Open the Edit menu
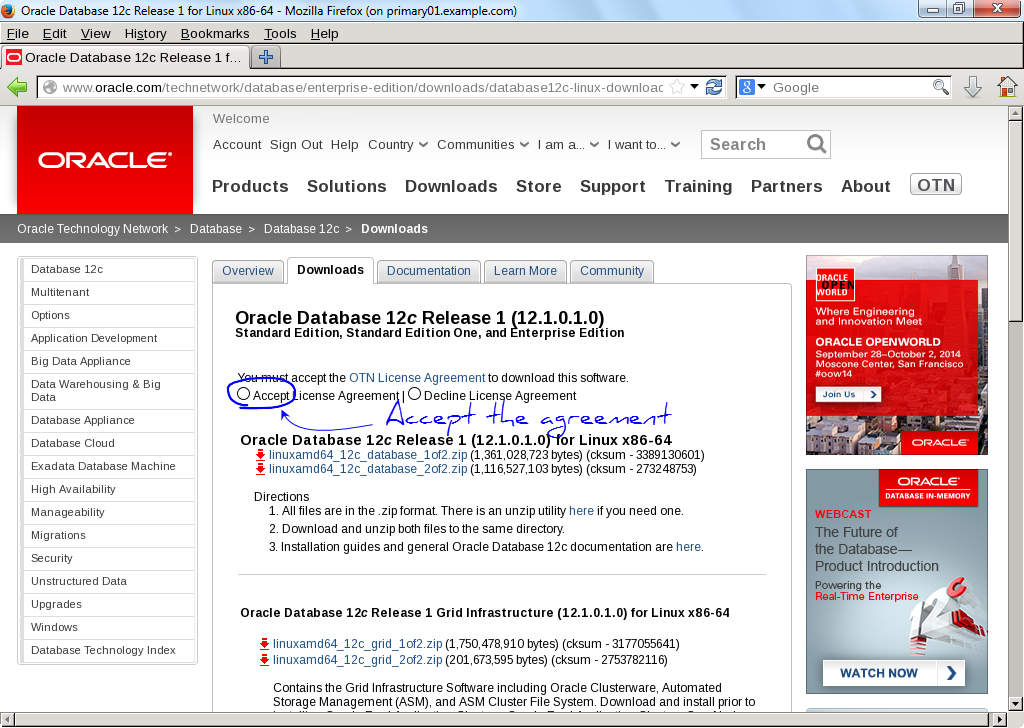 point(54,33)
